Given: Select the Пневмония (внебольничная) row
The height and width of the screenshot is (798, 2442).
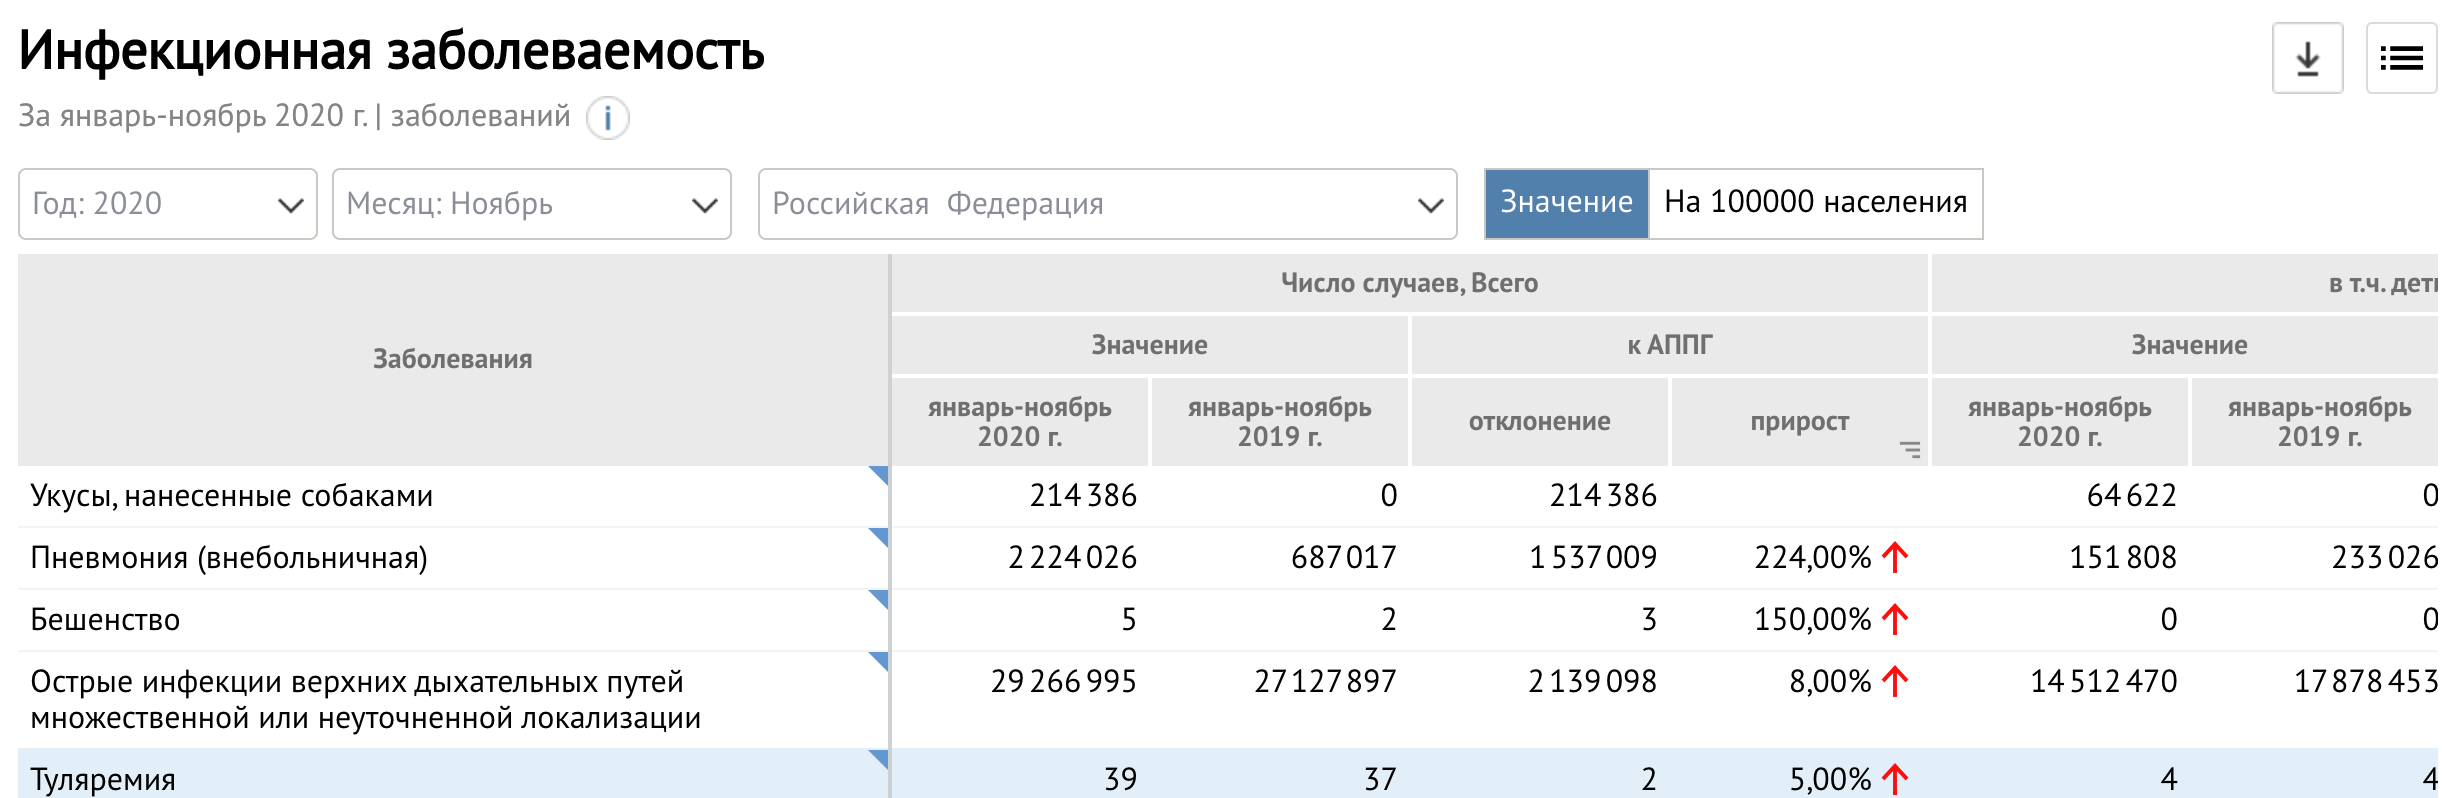Looking at the screenshot, I should click(x=229, y=557).
